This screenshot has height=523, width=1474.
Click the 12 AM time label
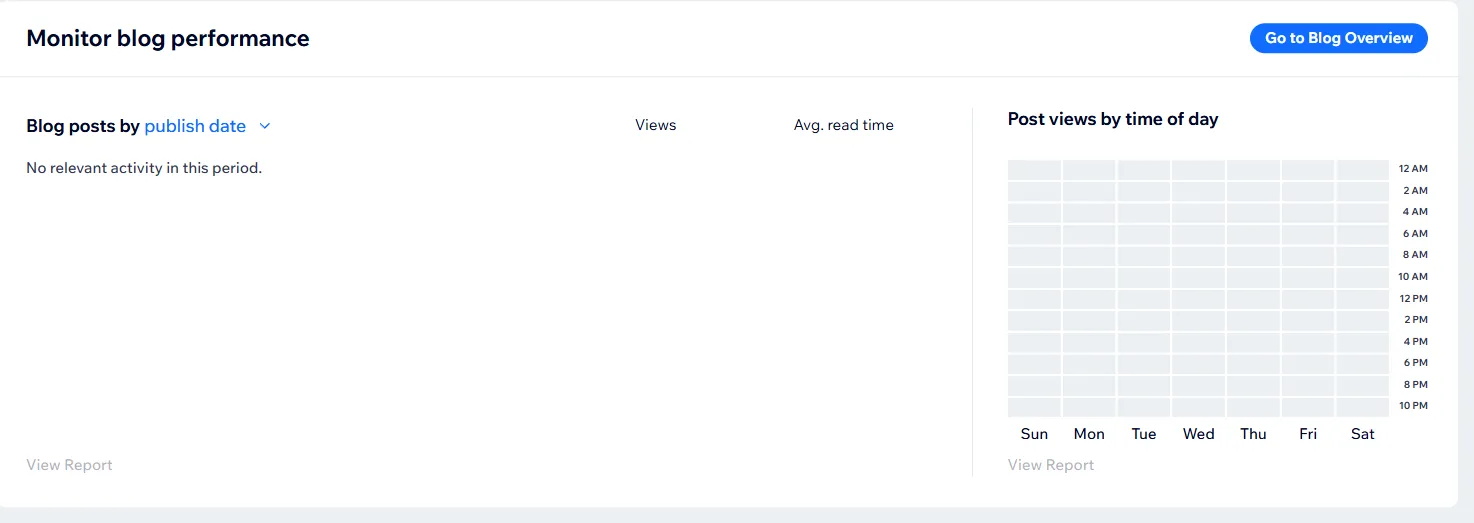[x=1413, y=169]
